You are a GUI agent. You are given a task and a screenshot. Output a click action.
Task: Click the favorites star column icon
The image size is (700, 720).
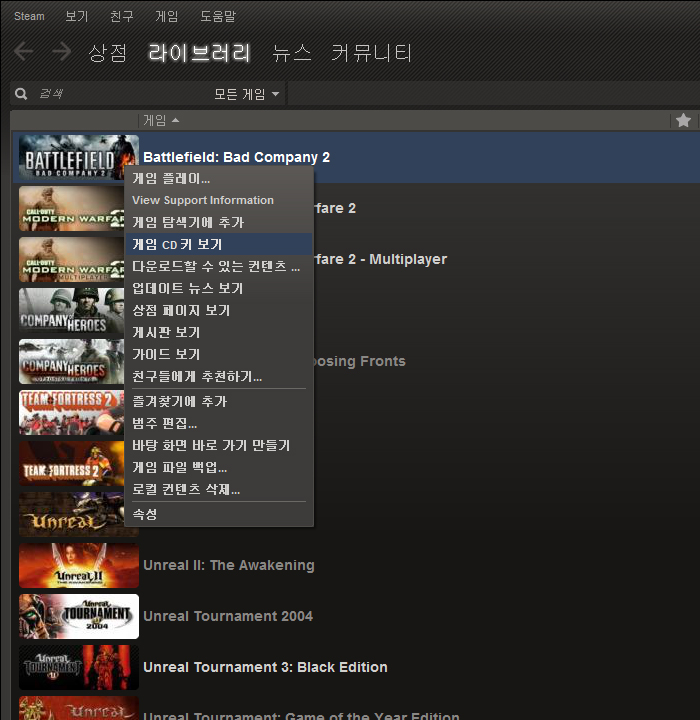(683, 120)
